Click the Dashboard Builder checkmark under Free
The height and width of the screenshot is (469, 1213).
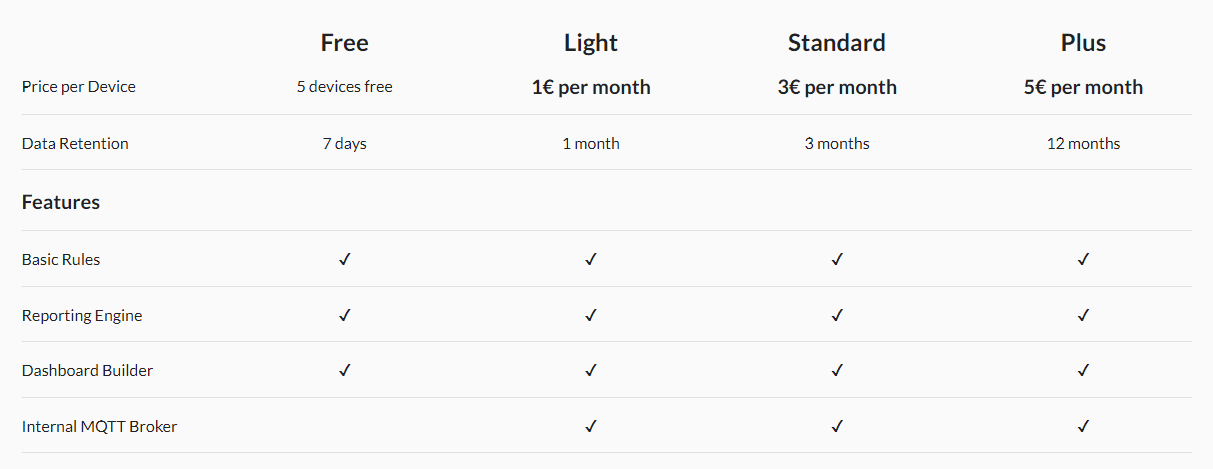coord(345,370)
